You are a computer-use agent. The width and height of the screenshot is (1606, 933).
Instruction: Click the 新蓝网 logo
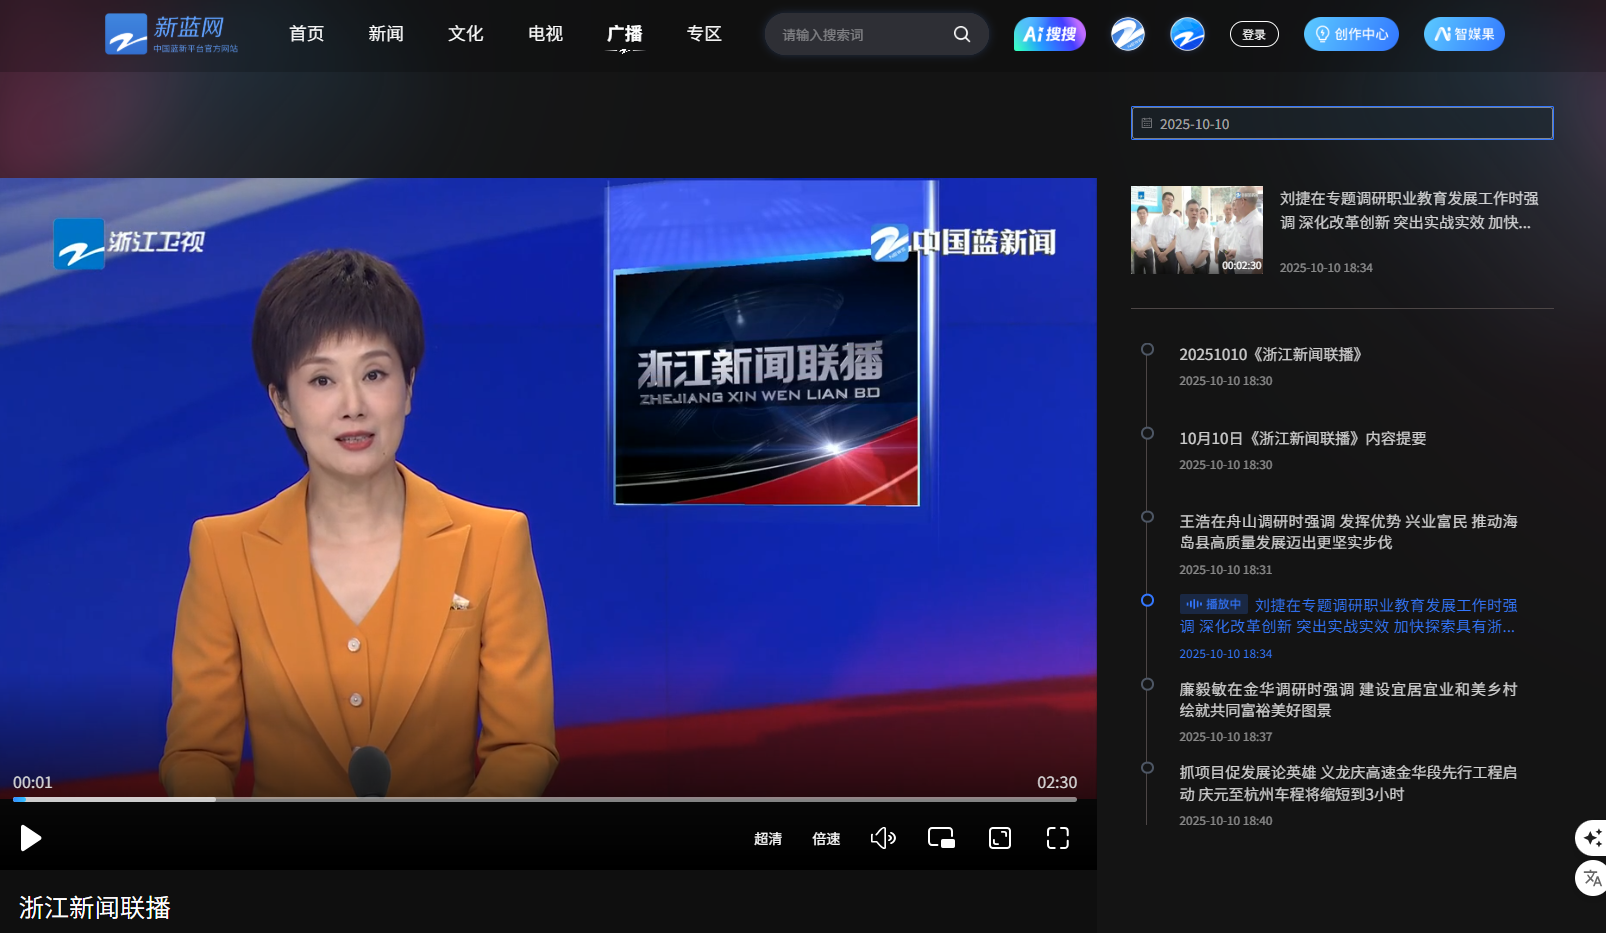coord(171,34)
